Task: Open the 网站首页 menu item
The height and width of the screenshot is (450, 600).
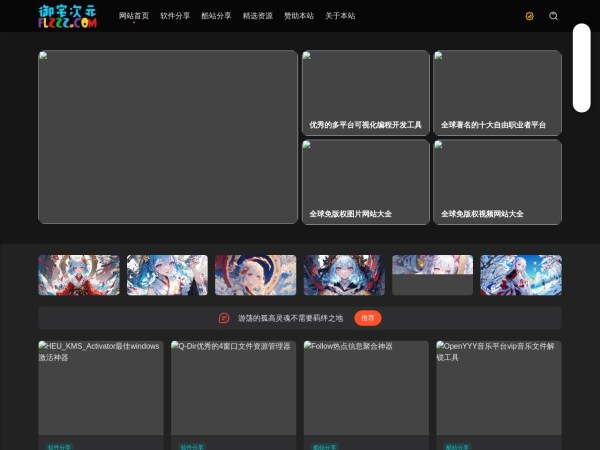Action: [134, 16]
